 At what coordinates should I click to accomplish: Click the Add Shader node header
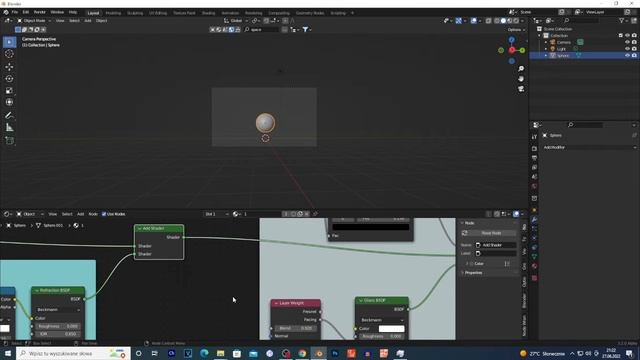tap(159, 229)
